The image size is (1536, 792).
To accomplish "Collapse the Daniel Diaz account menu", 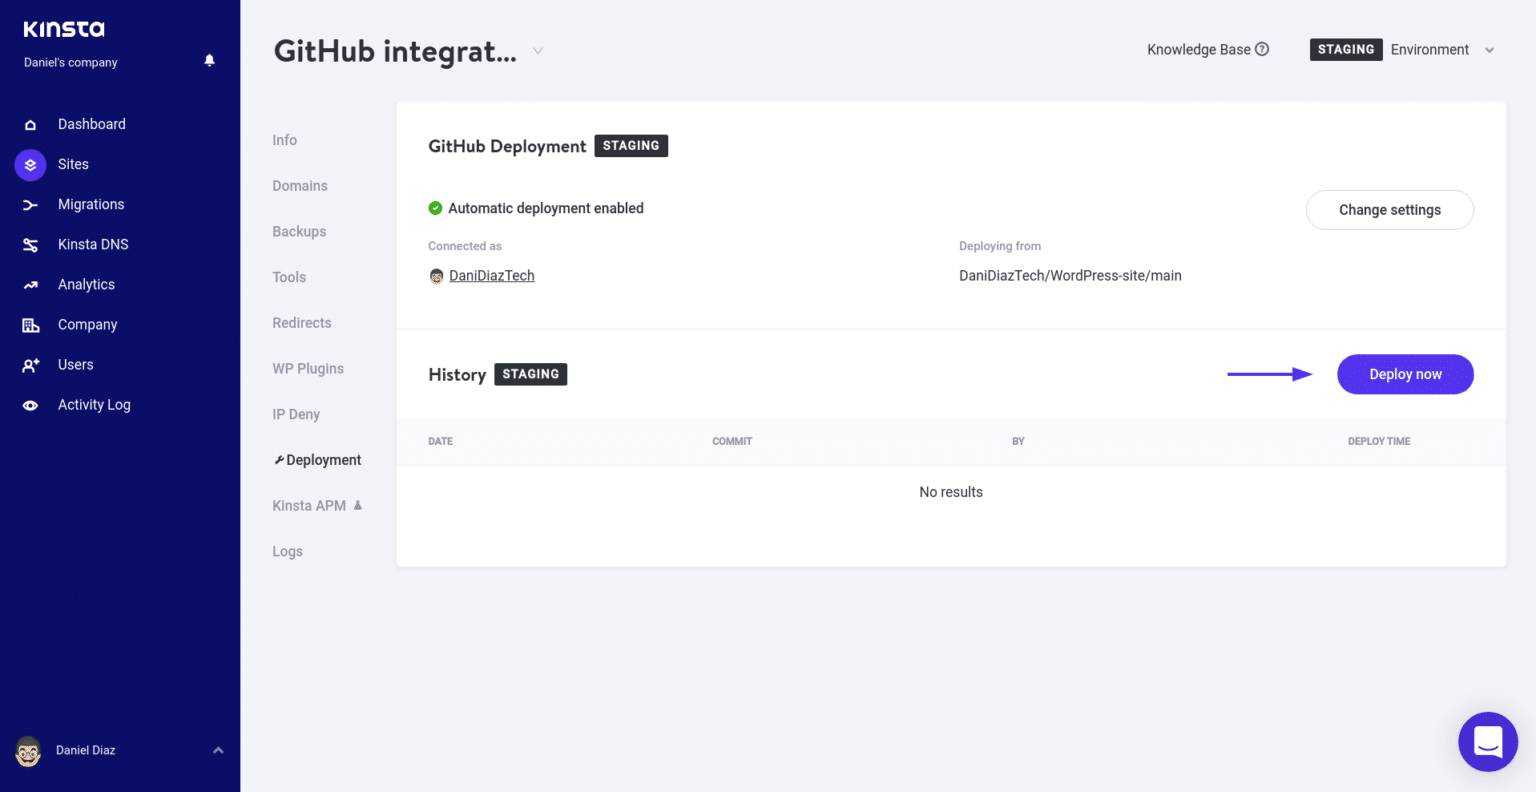I will [218, 750].
